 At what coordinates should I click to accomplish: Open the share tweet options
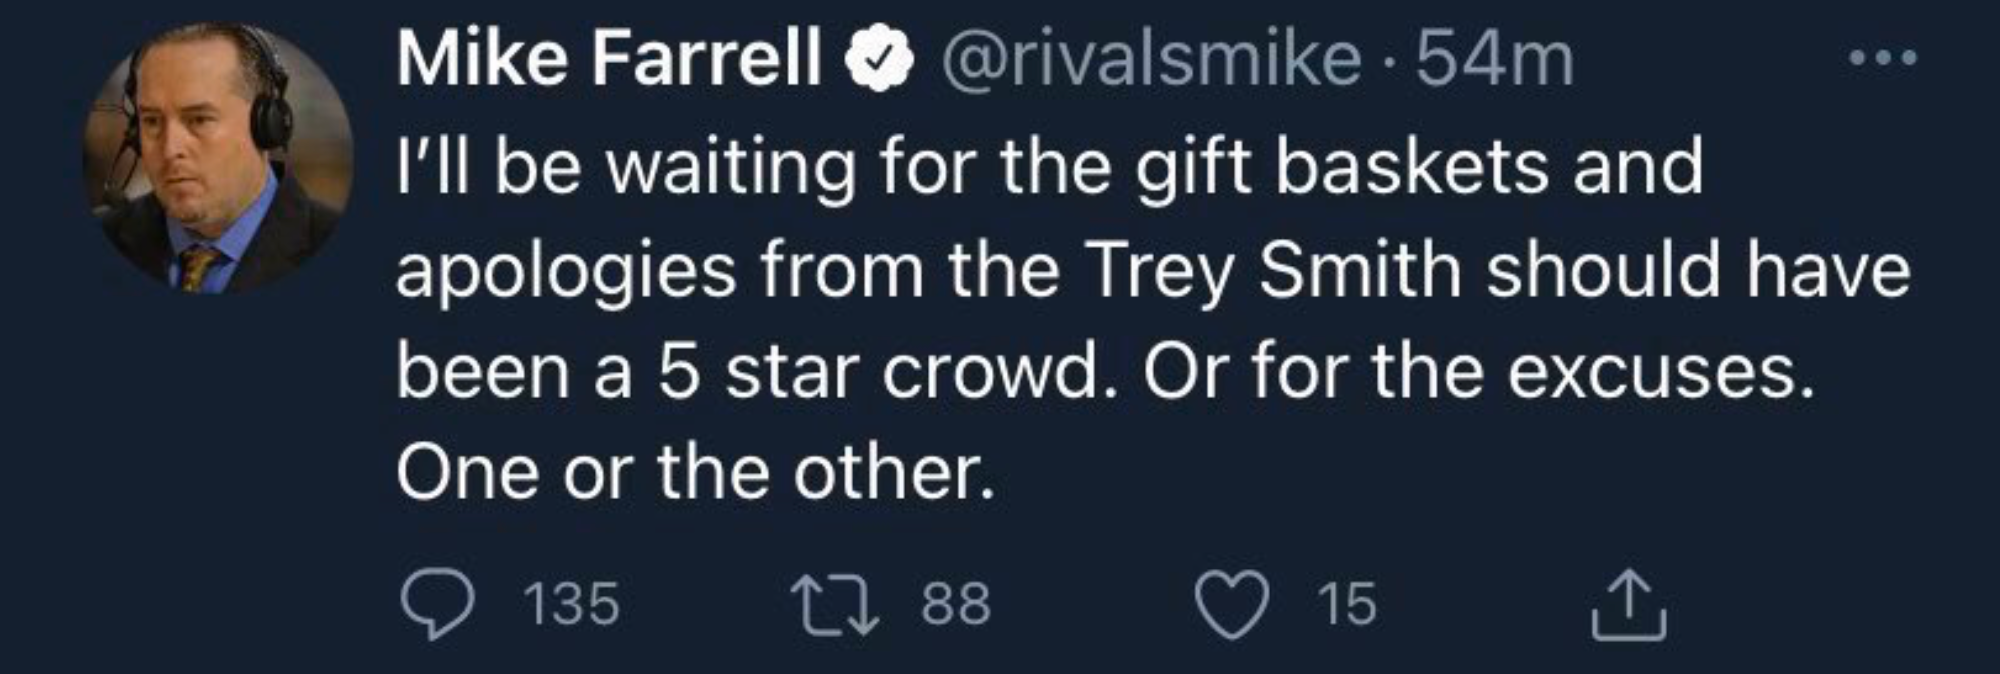point(1629,604)
